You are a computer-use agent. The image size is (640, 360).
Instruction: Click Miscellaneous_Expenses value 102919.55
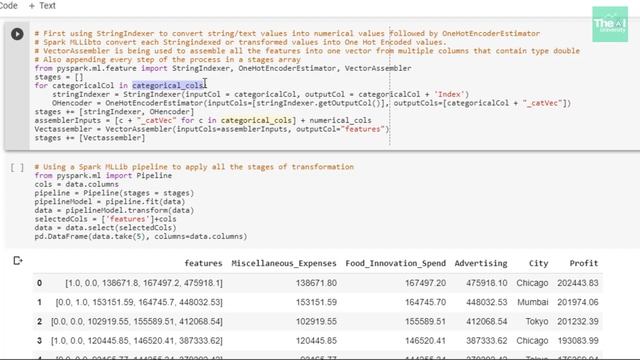tap(316, 321)
